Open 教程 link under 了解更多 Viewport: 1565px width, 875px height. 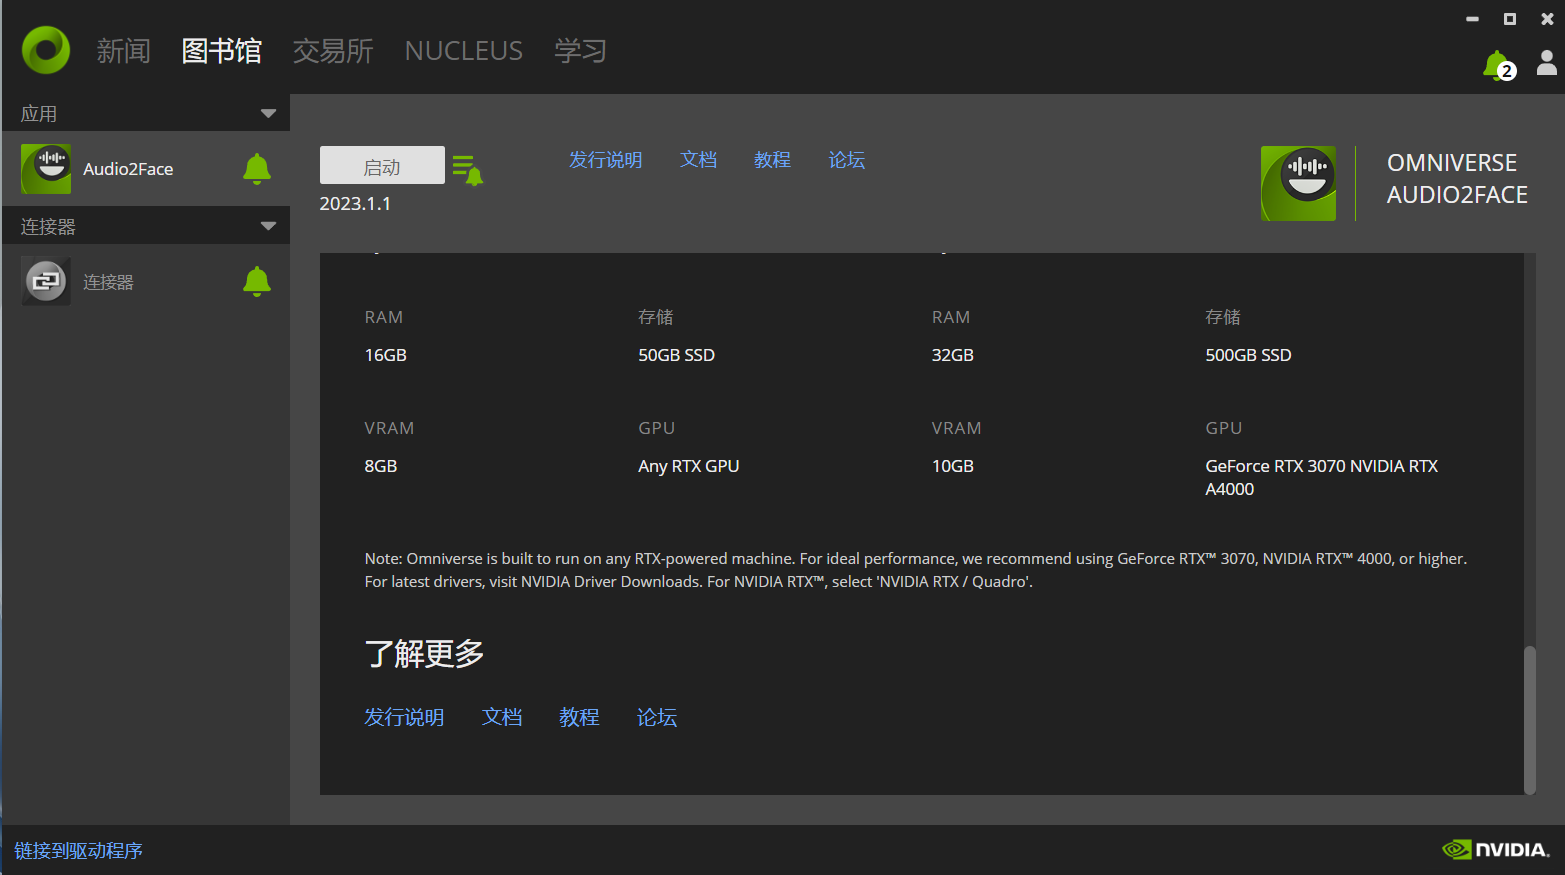pyautogui.click(x=579, y=717)
